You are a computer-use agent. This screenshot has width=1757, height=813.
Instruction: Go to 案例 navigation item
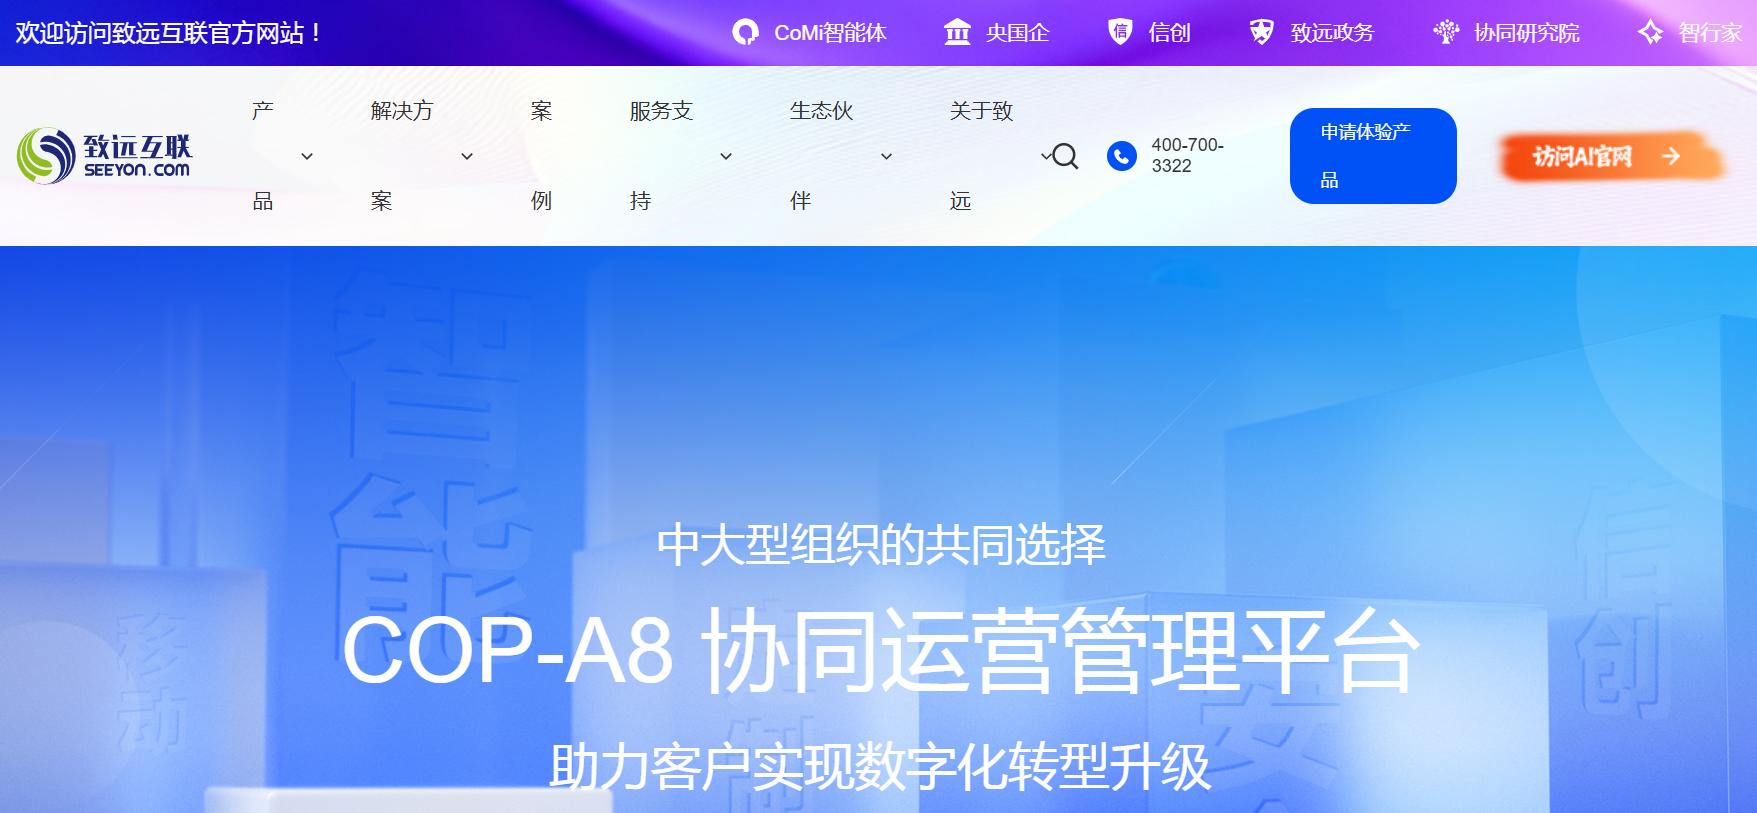click(541, 156)
